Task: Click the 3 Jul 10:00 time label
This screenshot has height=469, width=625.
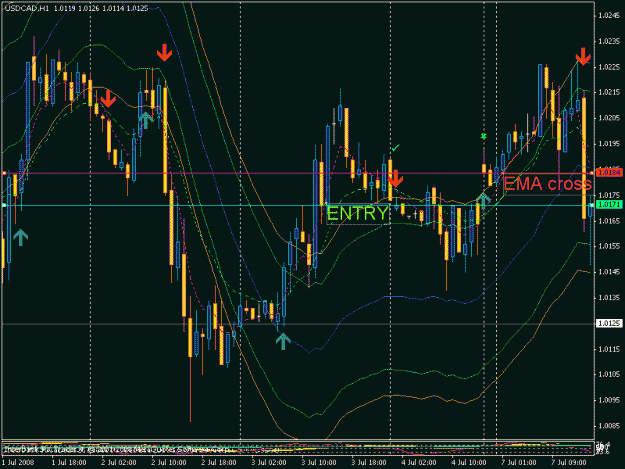Action: (x=318, y=463)
